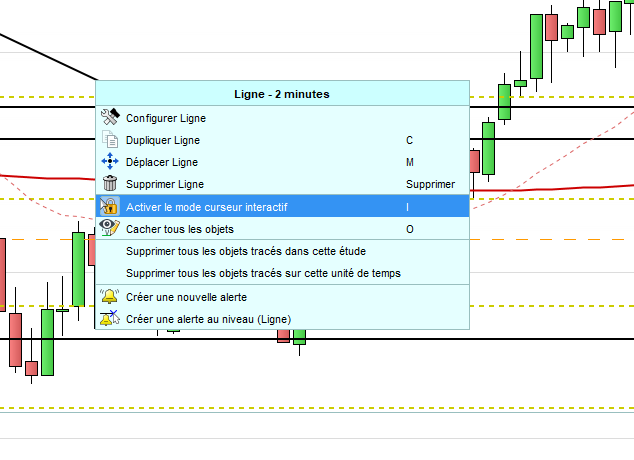
Task: Click the bell with cursor level-alert icon
Action: (x=110, y=319)
